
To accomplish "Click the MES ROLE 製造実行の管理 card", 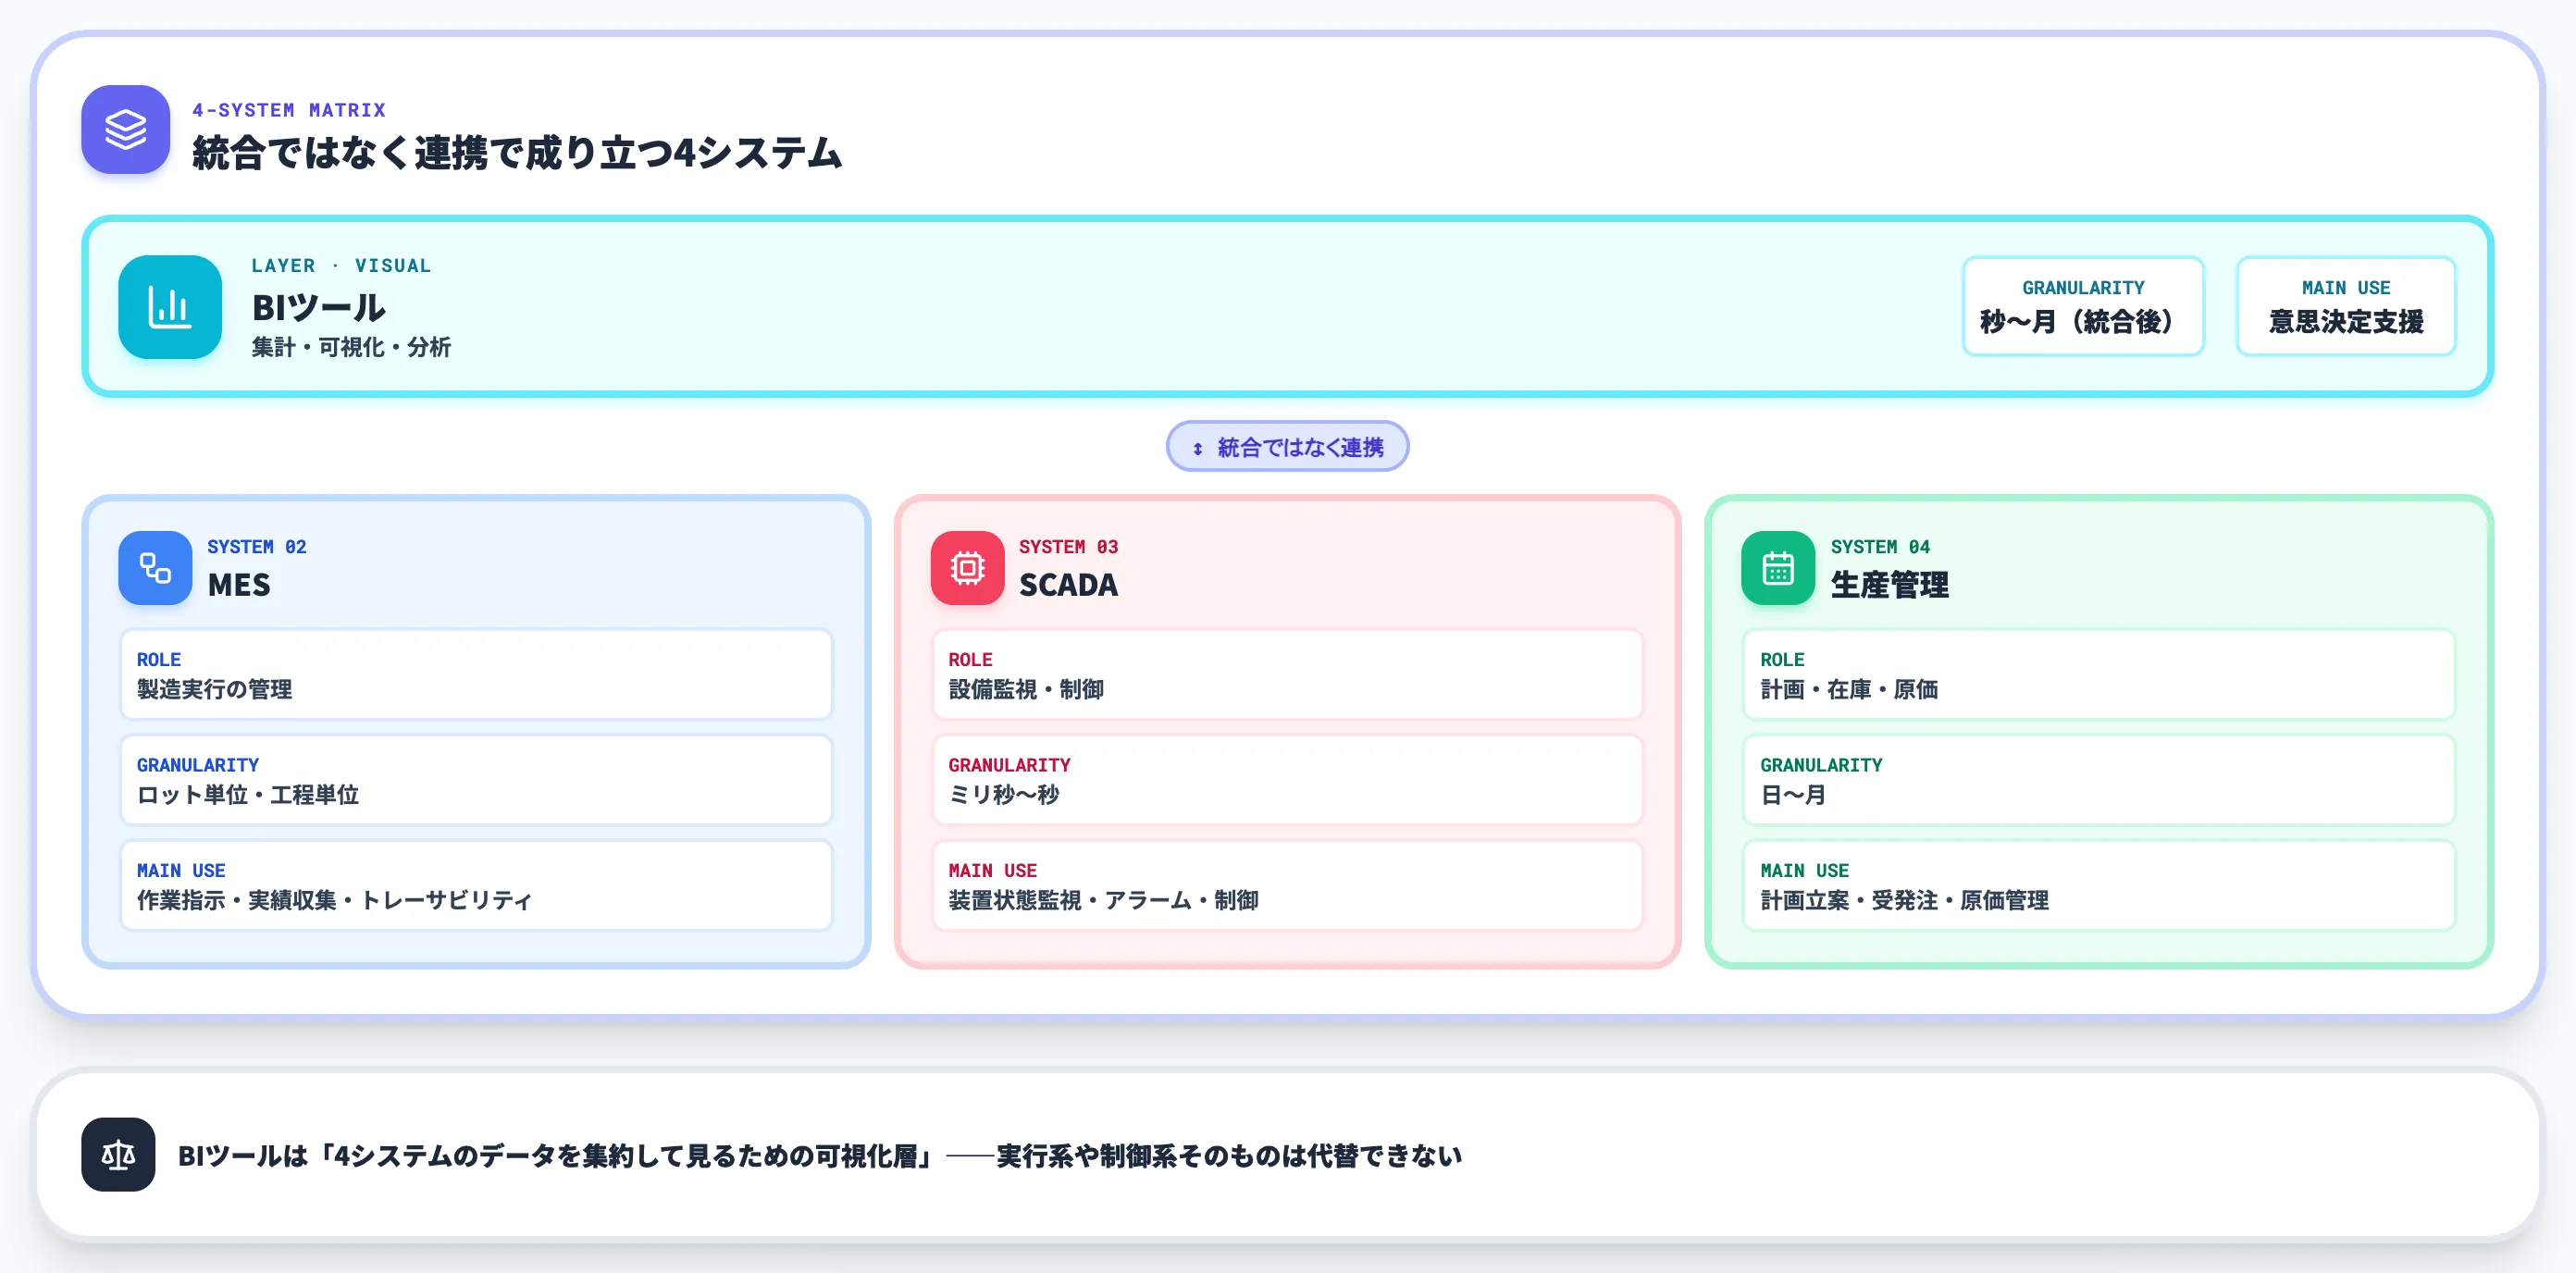I will click(x=476, y=675).
